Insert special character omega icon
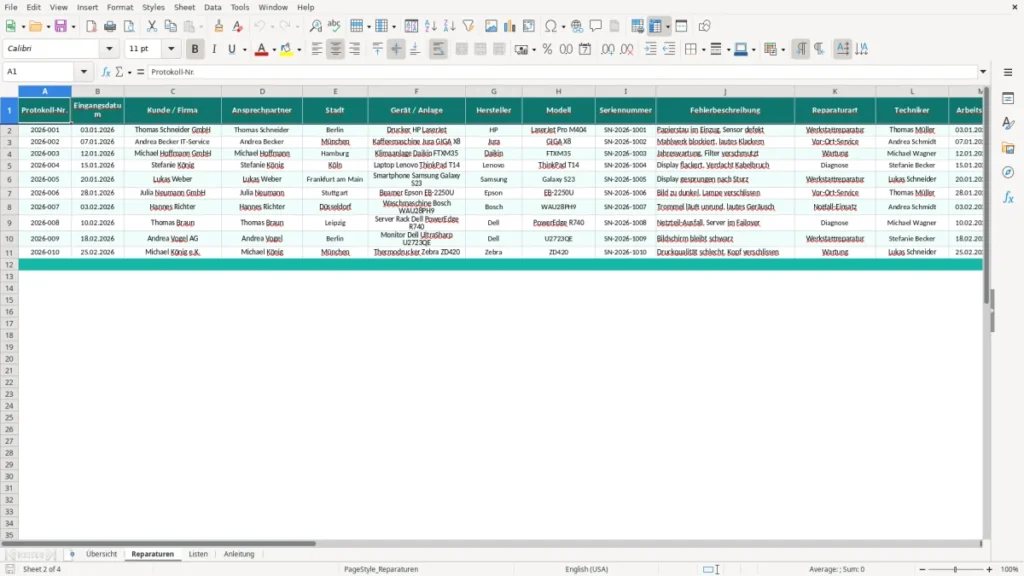The image size is (1024, 576). tap(551, 26)
